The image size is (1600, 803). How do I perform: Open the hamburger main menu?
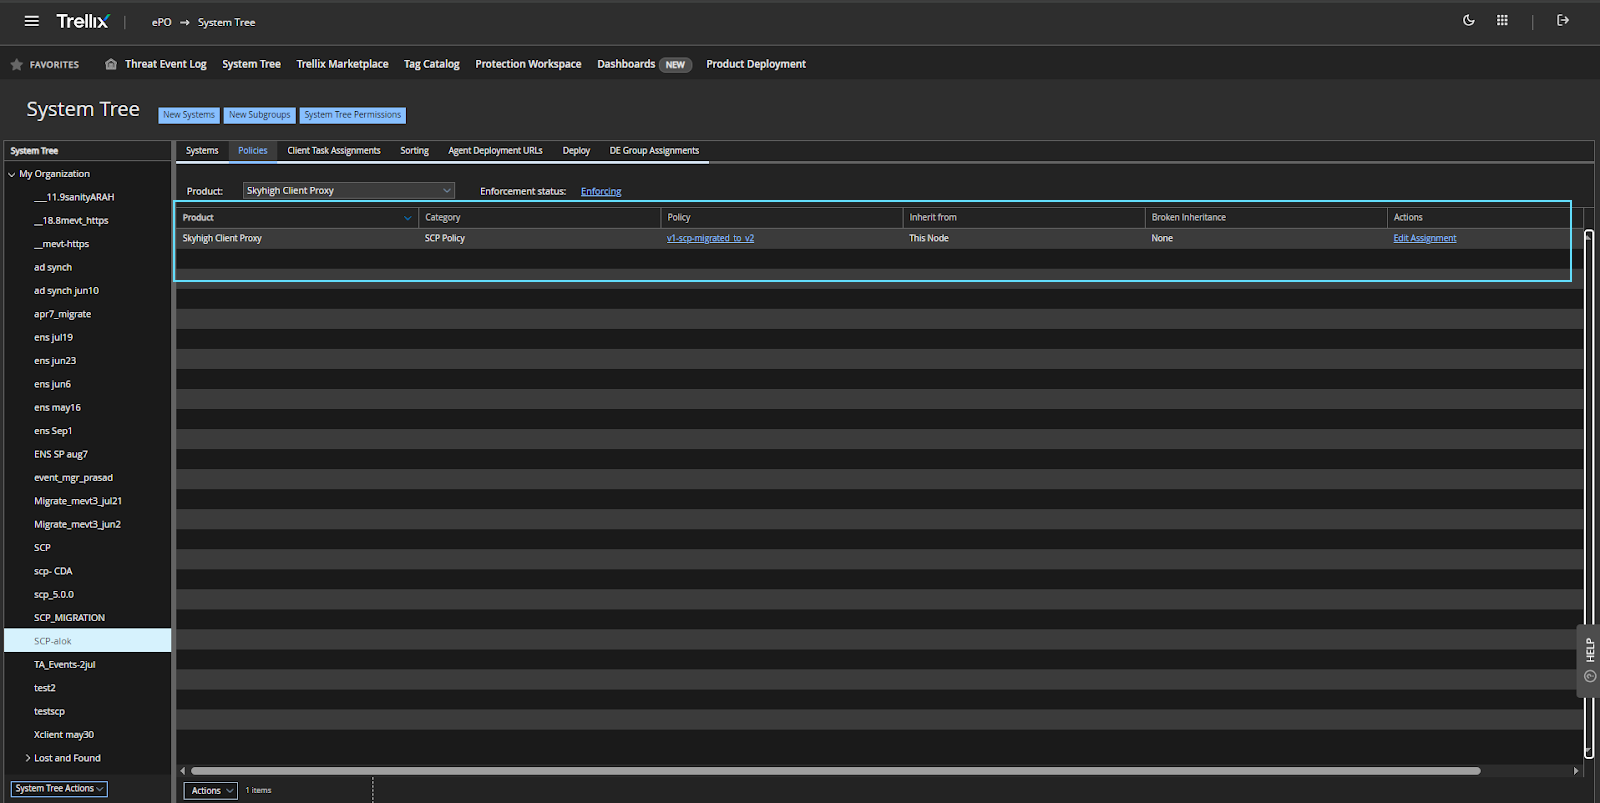coord(32,21)
